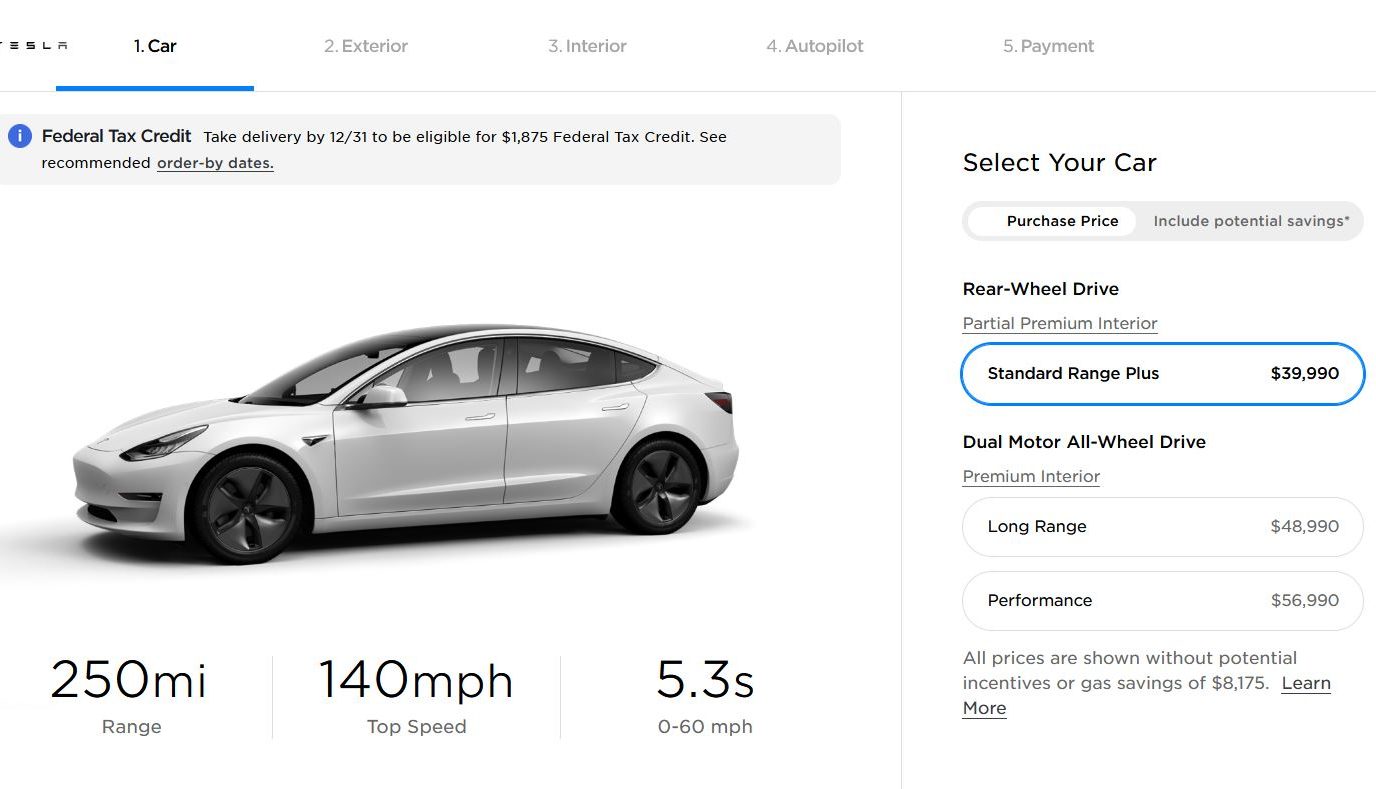The height and width of the screenshot is (789, 1376).
Task: Go to the 2. Exterior step
Action: point(366,46)
